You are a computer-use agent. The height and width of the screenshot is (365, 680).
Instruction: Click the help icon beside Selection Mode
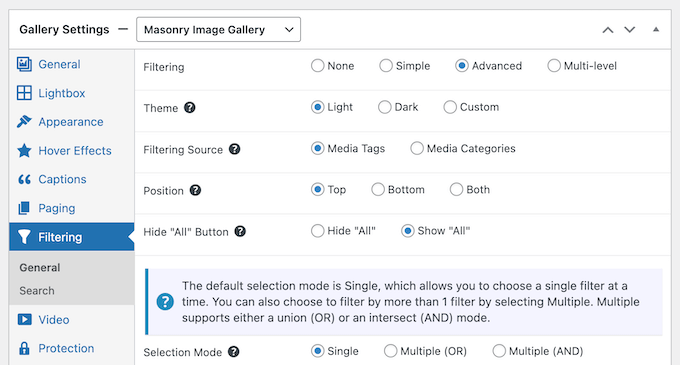(x=234, y=352)
